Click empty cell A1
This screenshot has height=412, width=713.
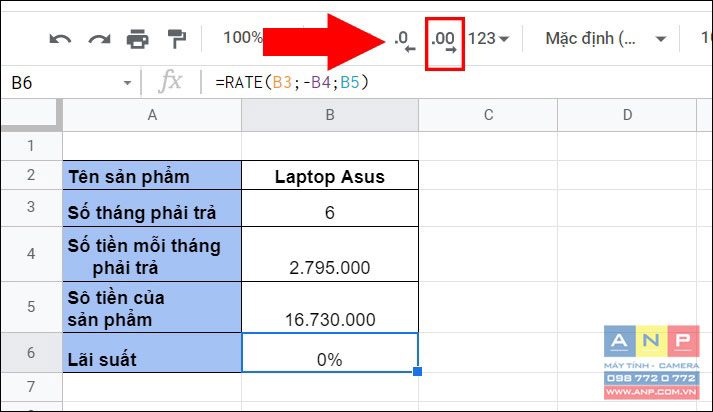pyautogui.click(x=152, y=146)
